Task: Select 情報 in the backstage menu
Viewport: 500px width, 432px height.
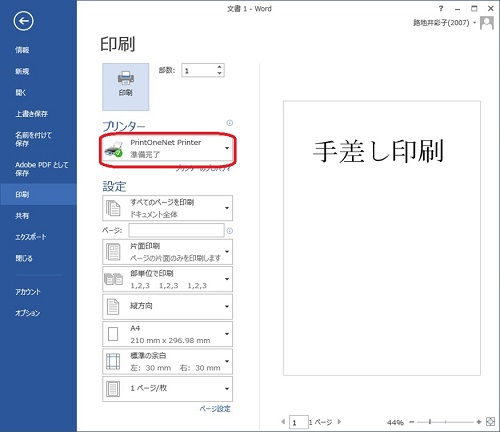Action: 22,50
